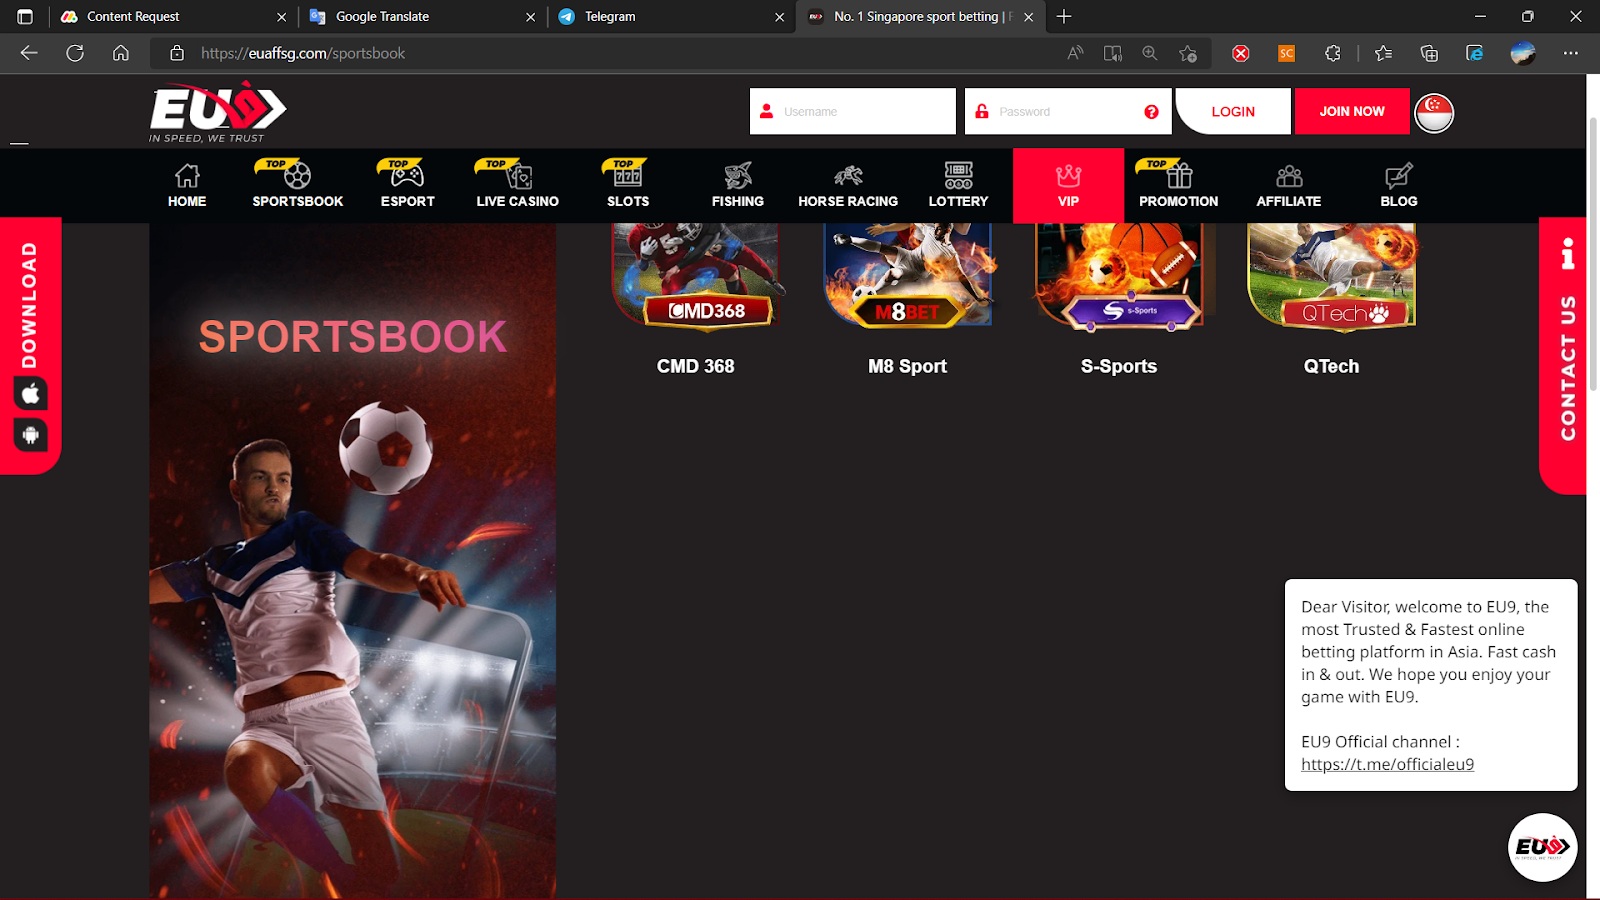Image resolution: width=1600 pixels, height=900 pixels.
Task: Open the SLOTS section
Action: tap(628, 186)
